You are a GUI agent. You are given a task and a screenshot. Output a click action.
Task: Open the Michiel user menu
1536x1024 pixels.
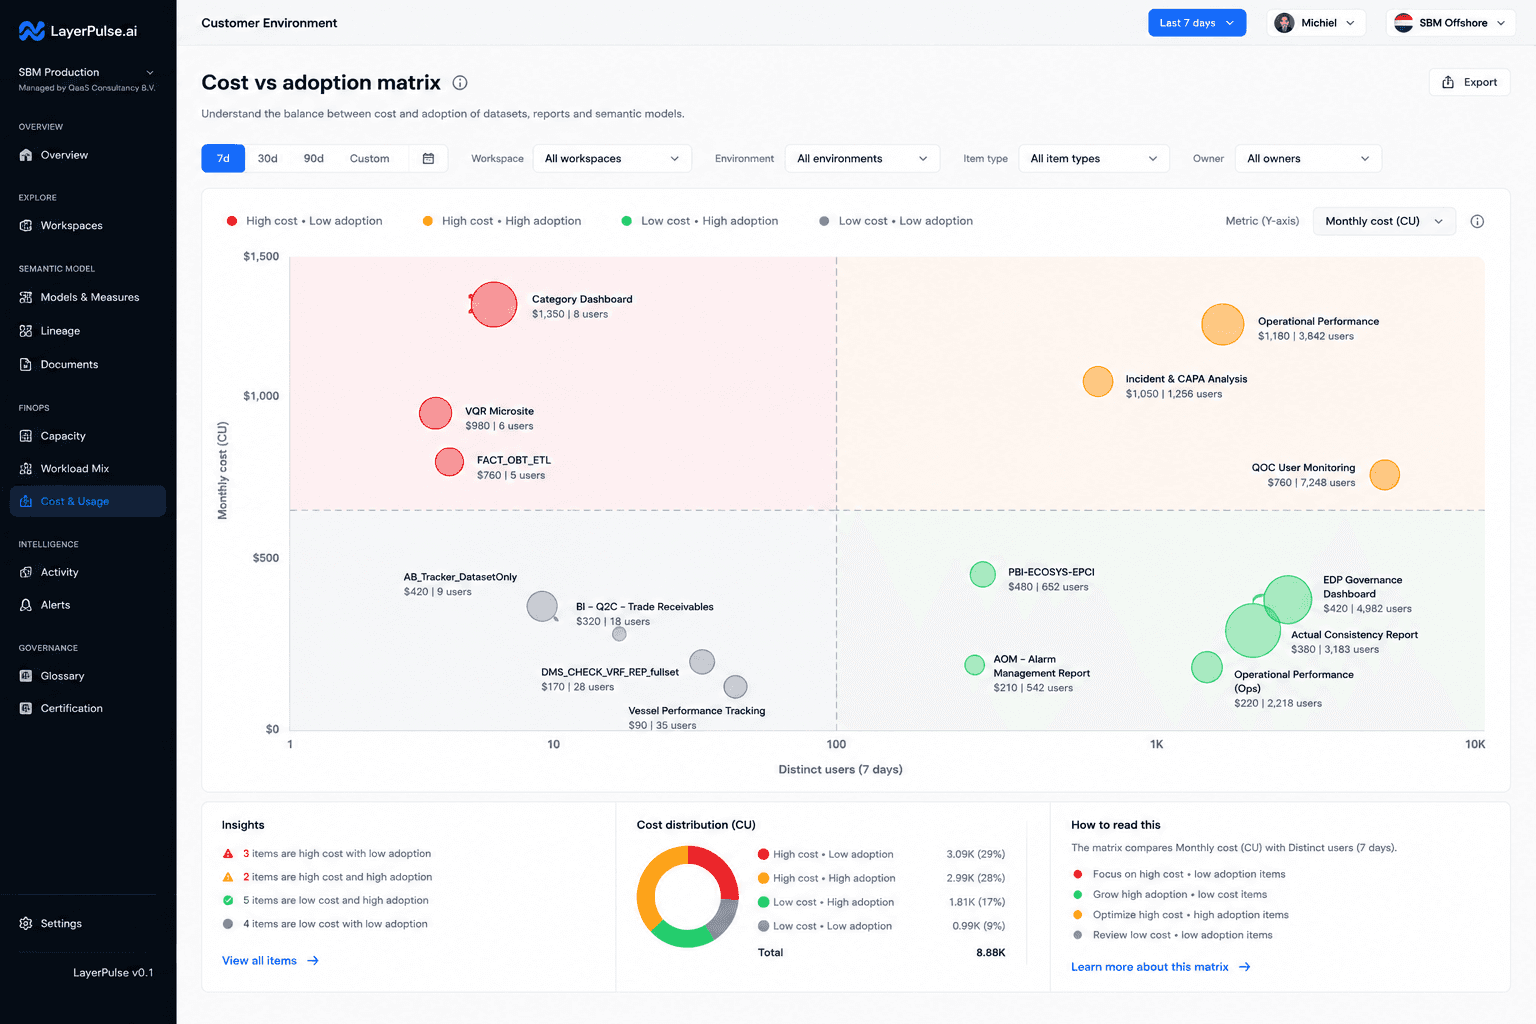click(1316, 23)
